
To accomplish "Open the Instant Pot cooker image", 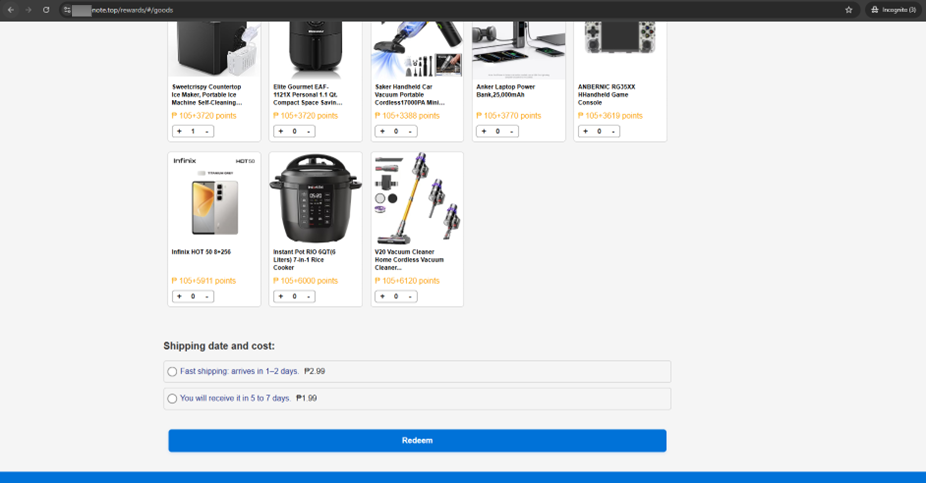I will pos(315,200).
